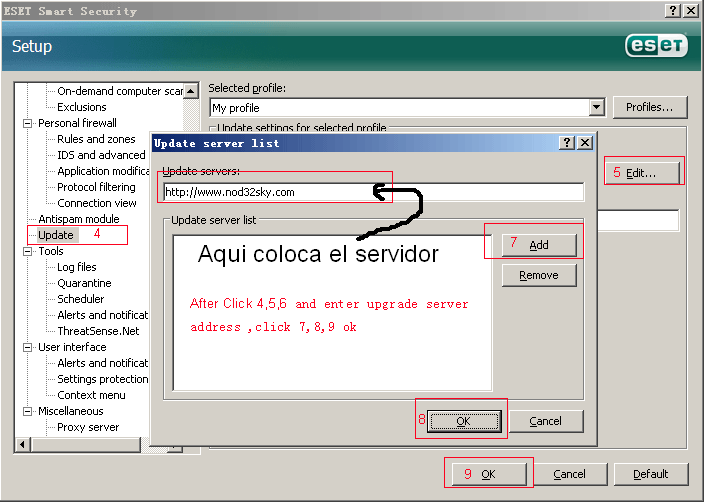This screenshot has width=704, height=502.
Task: Select the Miscellaneous tree label
Action: click(71, 411)
